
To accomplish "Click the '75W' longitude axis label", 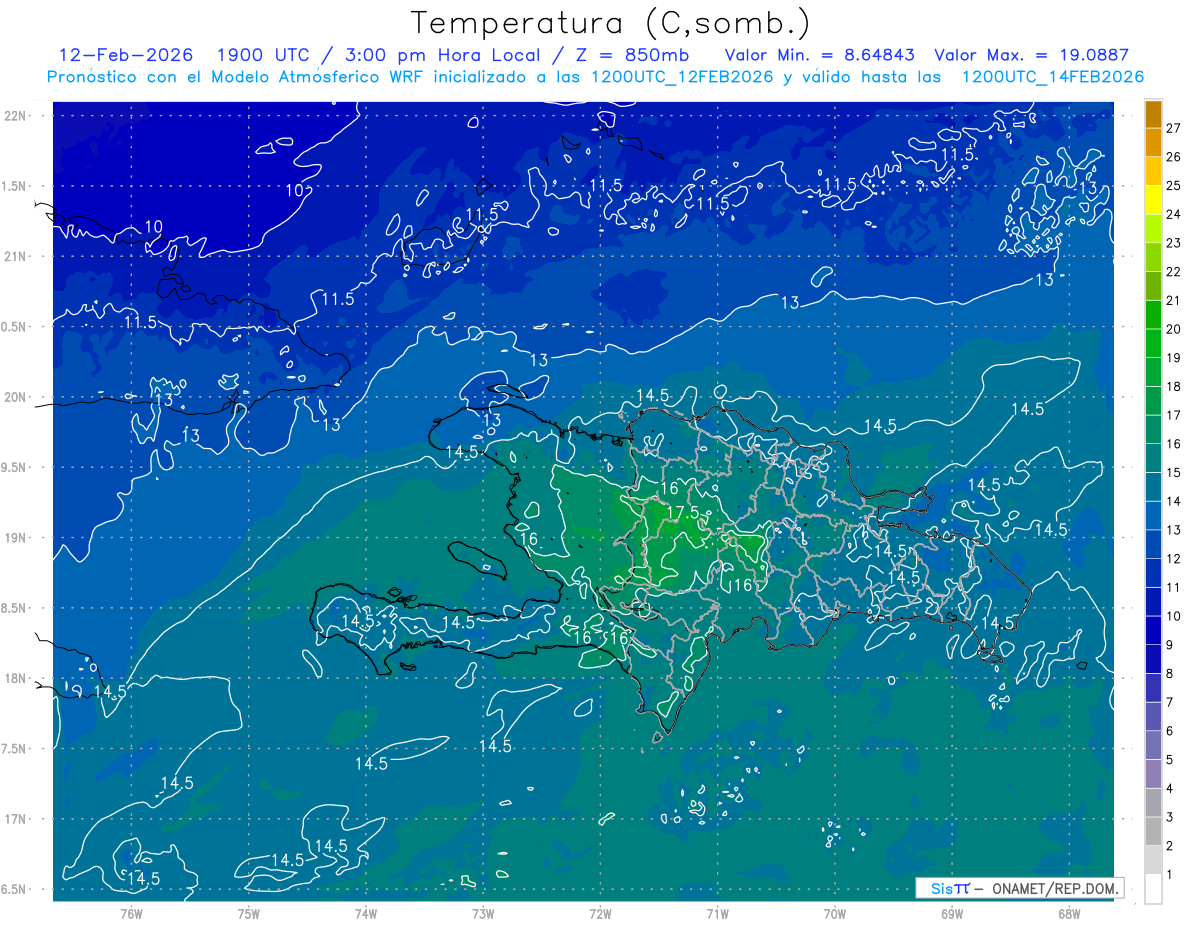I will click(249, 914).
